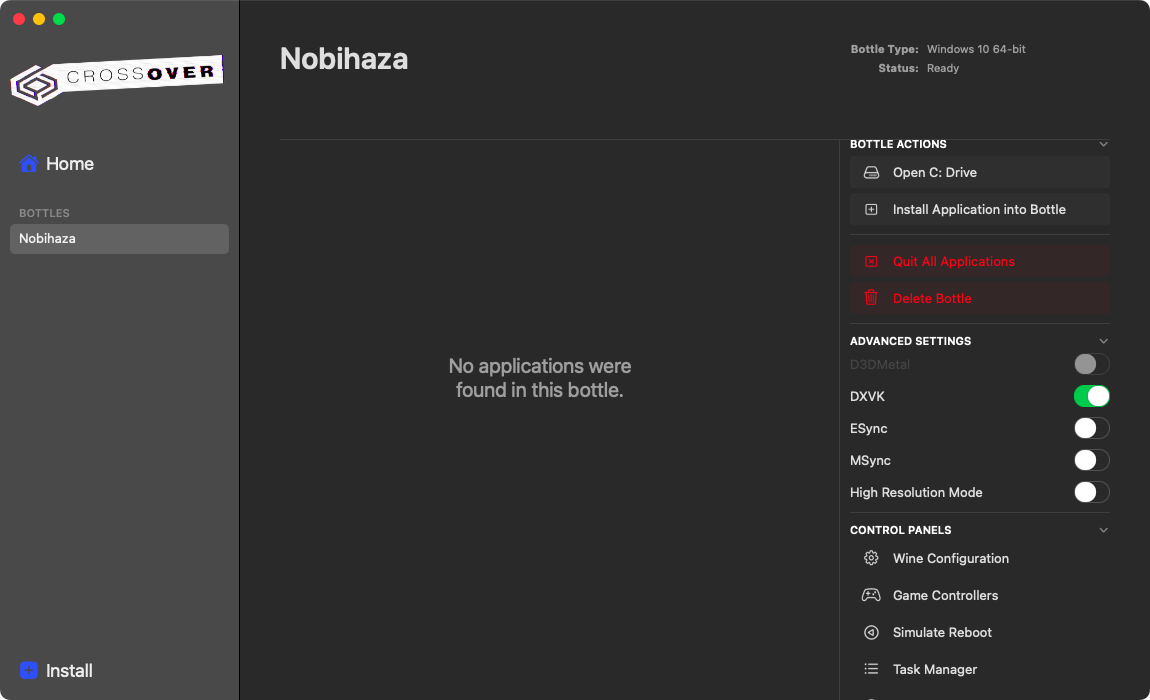
Task: Click the Task Manager list icon
Action: click(871, 670)
